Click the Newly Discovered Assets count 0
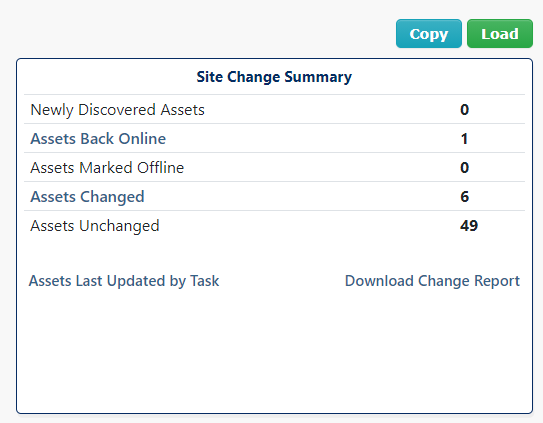Screen dimensions: 543x423 point(464,110)
